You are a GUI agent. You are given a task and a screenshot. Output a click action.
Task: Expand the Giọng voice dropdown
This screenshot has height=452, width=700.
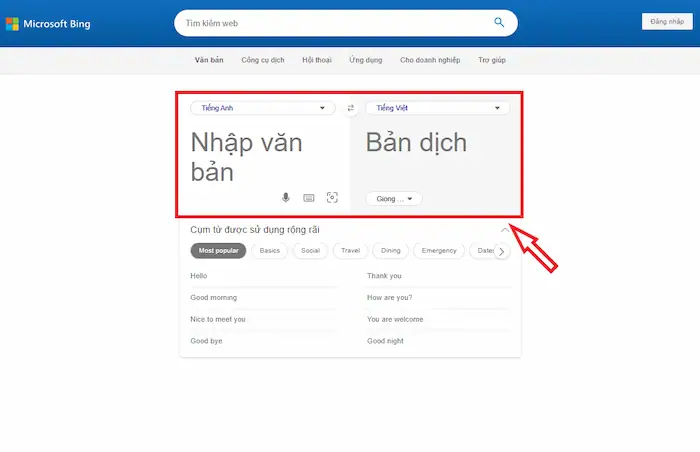[x=393, y=198]
